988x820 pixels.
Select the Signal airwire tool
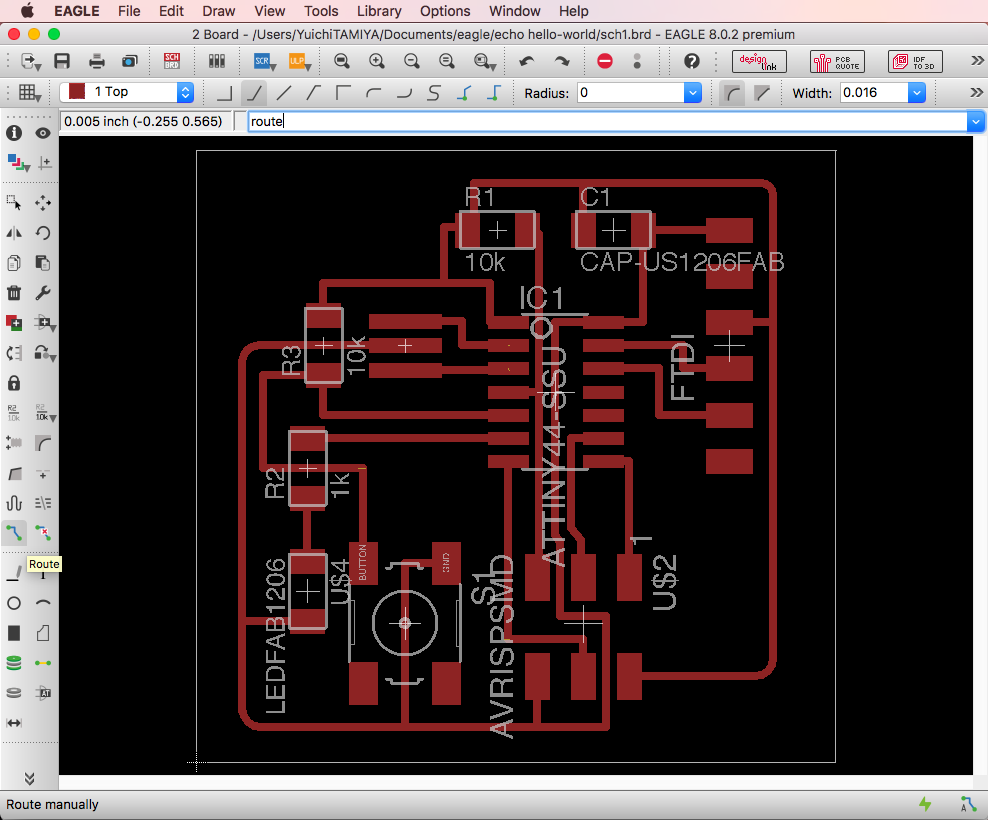[43, 663]
